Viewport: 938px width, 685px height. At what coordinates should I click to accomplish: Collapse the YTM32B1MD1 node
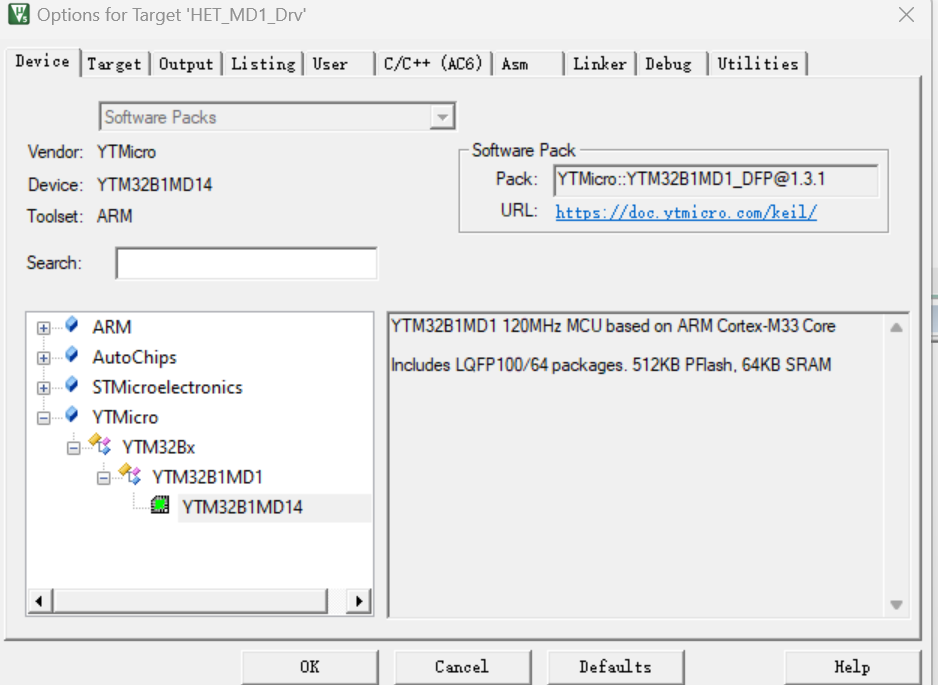[103, 477]
